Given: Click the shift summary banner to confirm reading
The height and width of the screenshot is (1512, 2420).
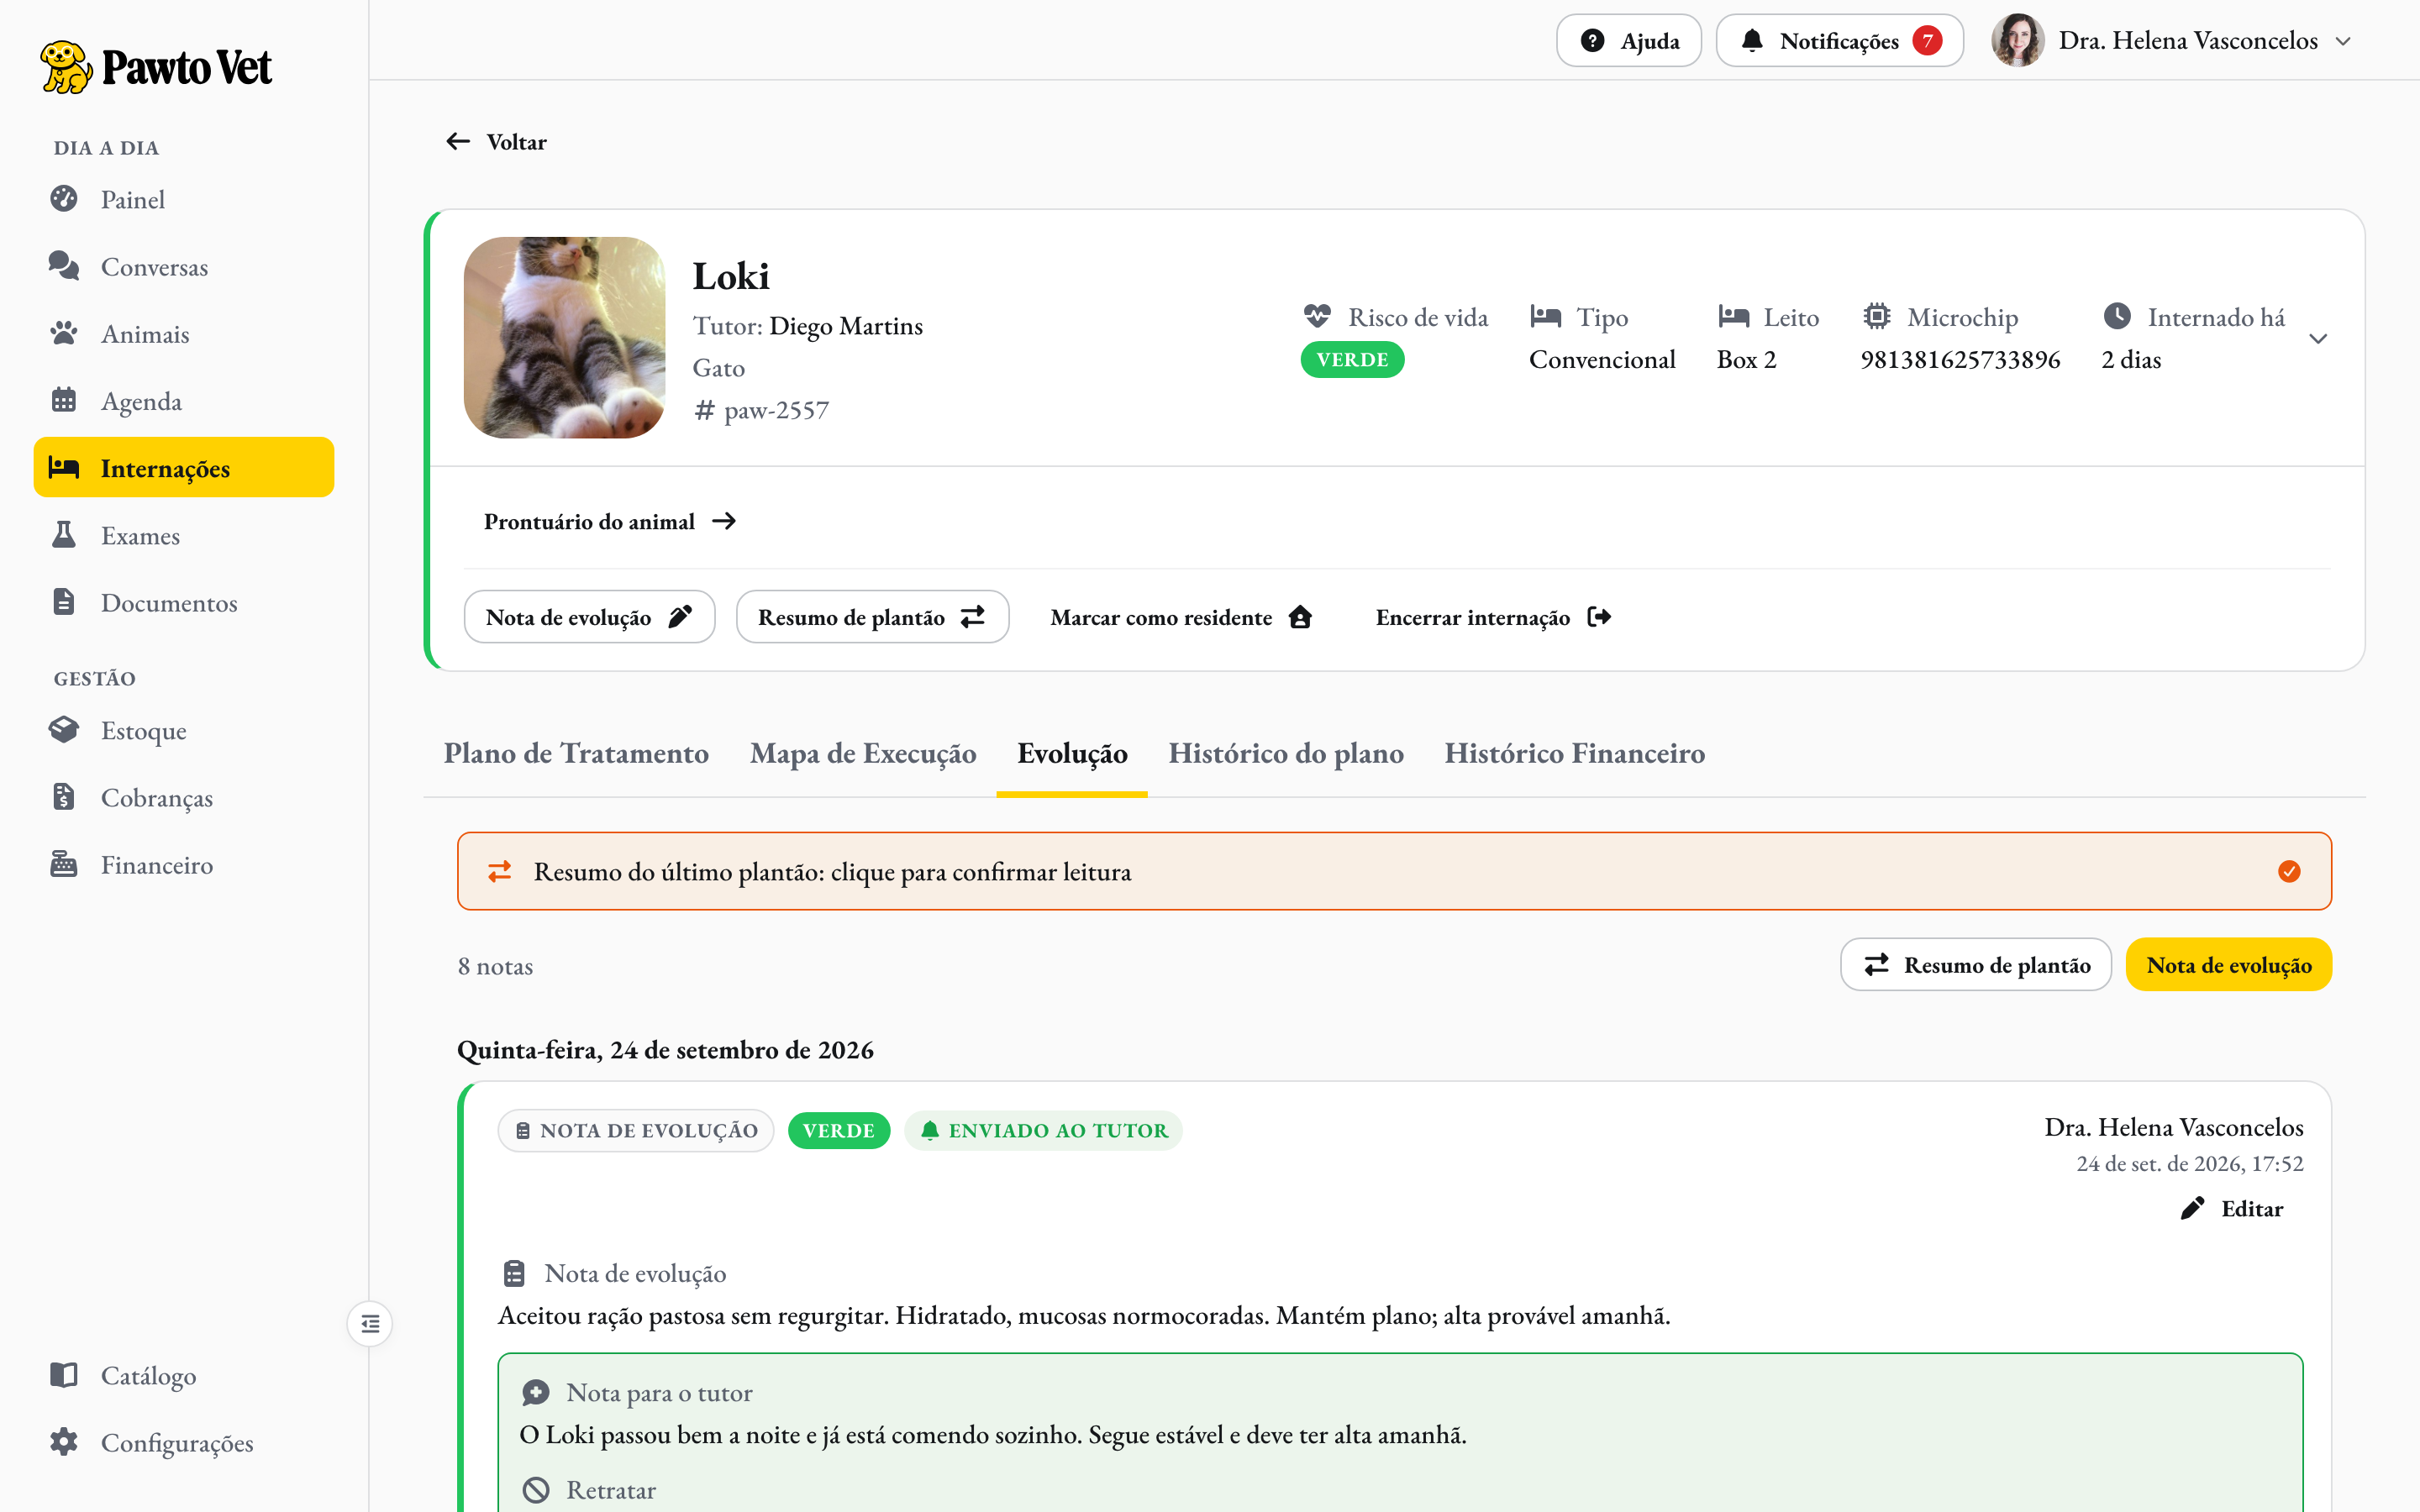Looking at the screenshot, I should 1394,871.
